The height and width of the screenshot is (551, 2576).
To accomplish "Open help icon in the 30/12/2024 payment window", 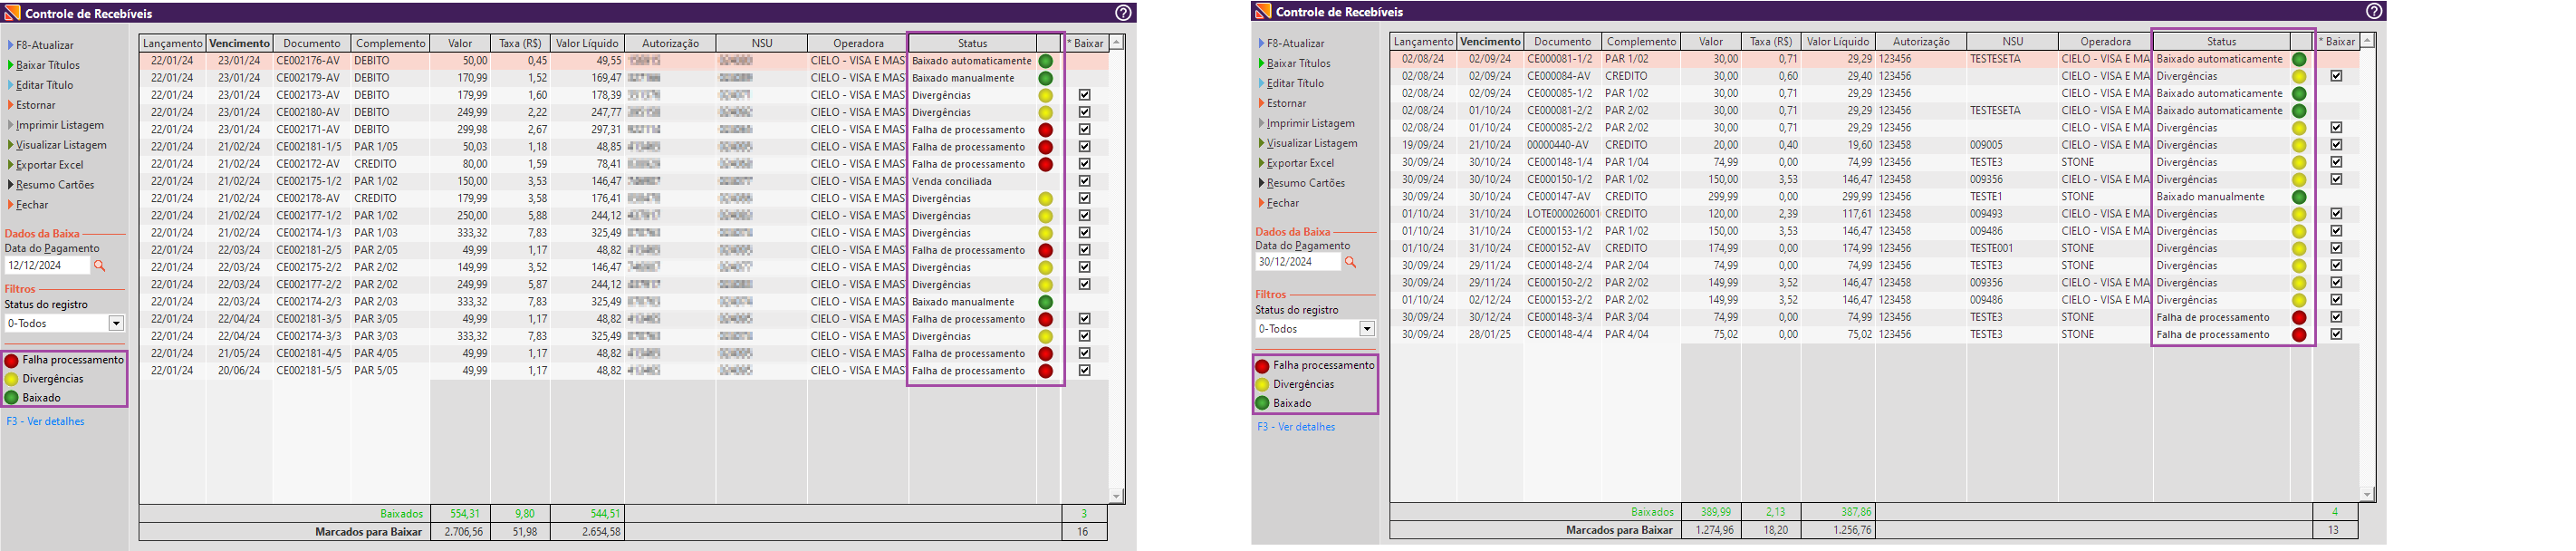I will pos(2374,11).
